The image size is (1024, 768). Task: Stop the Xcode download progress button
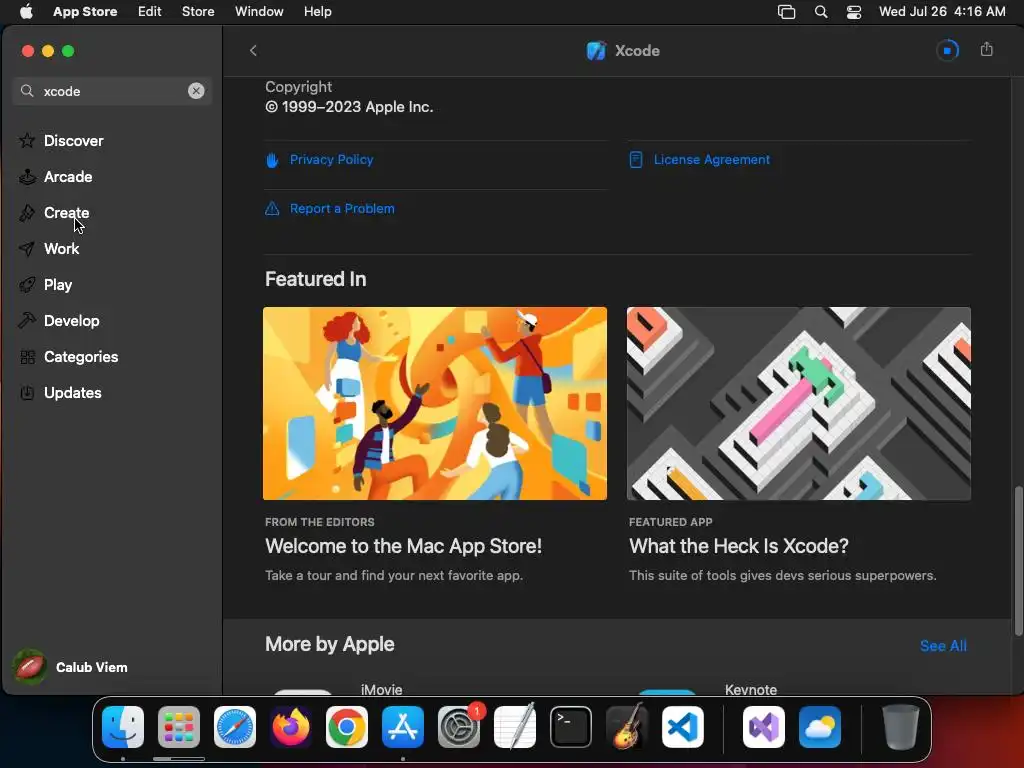[947, 50]
